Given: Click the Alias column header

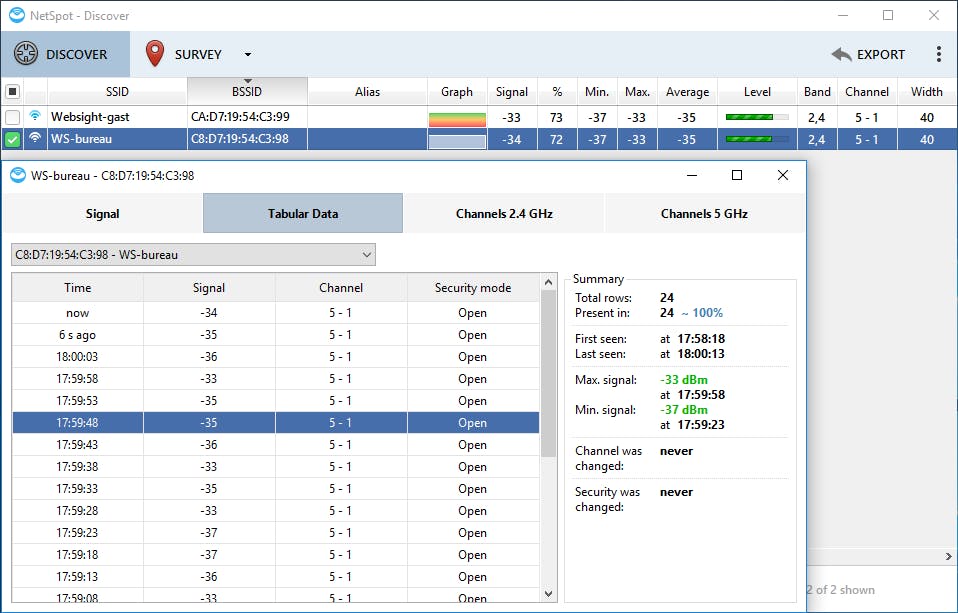Looking at the screenshot, I should 367,92.
